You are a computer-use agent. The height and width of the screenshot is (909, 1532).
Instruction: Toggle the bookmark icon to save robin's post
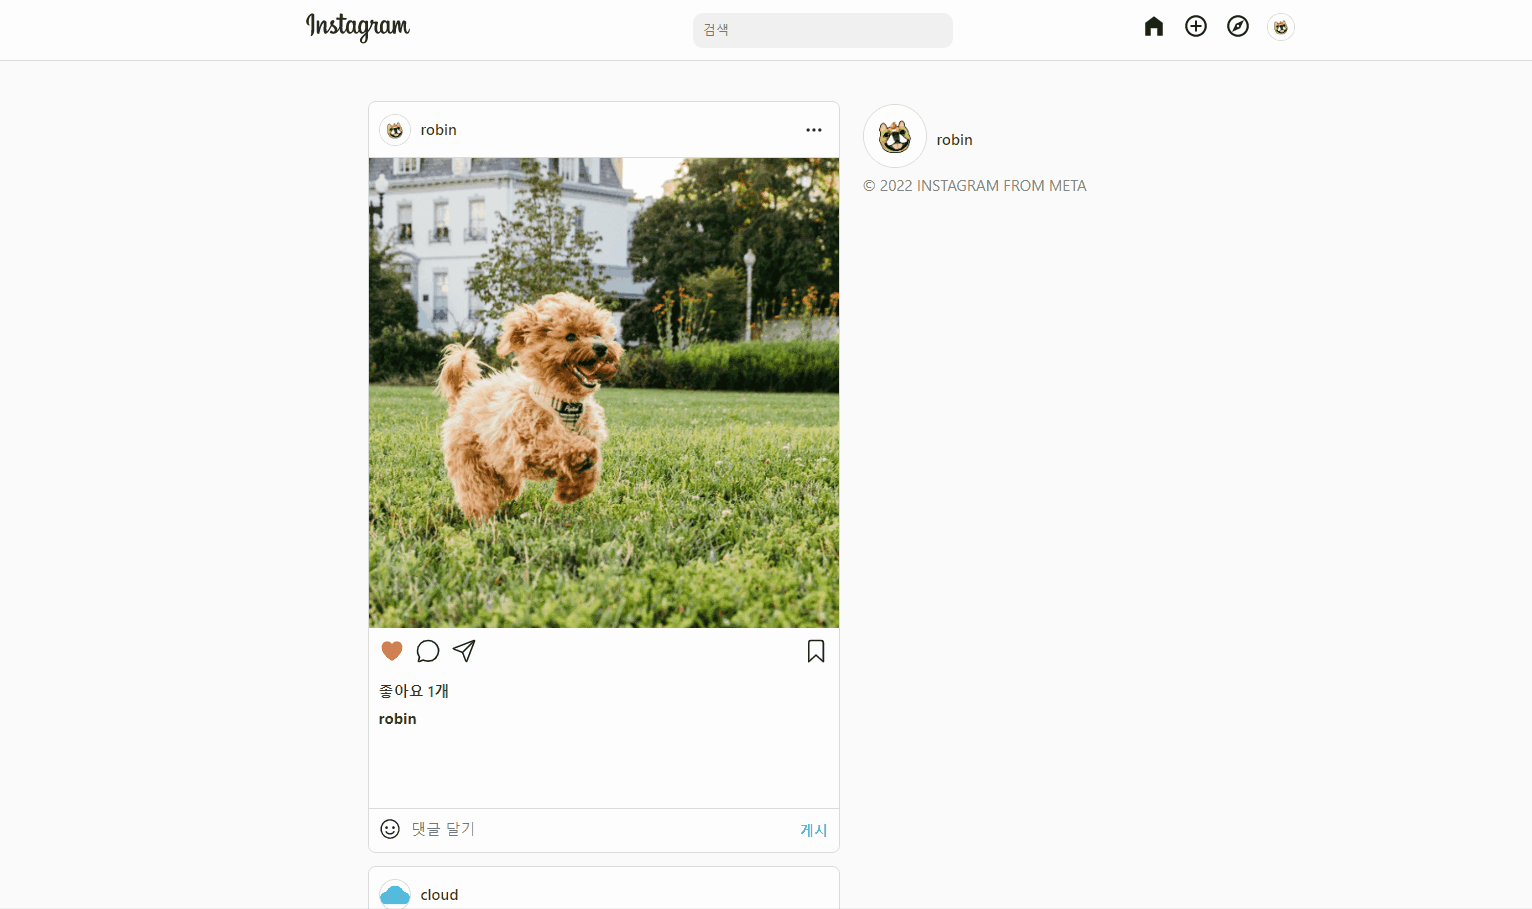[815, 651]
